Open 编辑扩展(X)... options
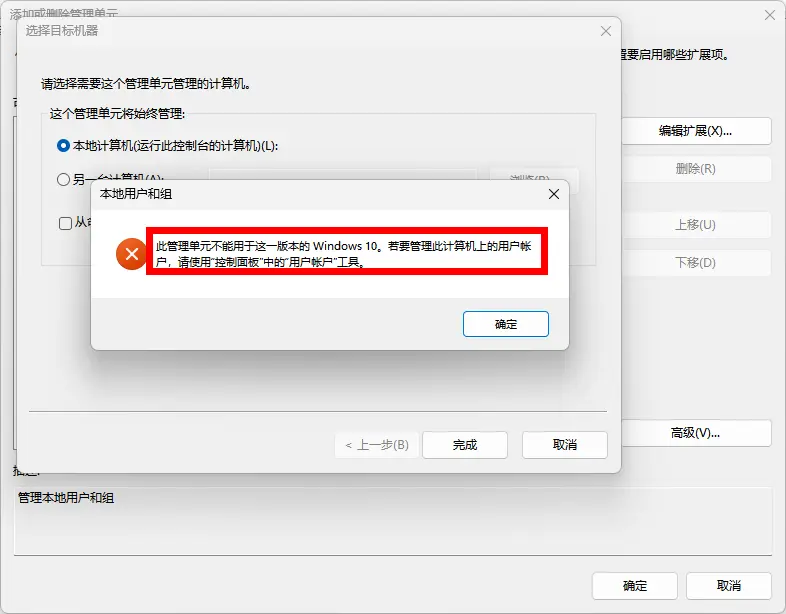This screenshot has height=614, width=786. (696, 131)
